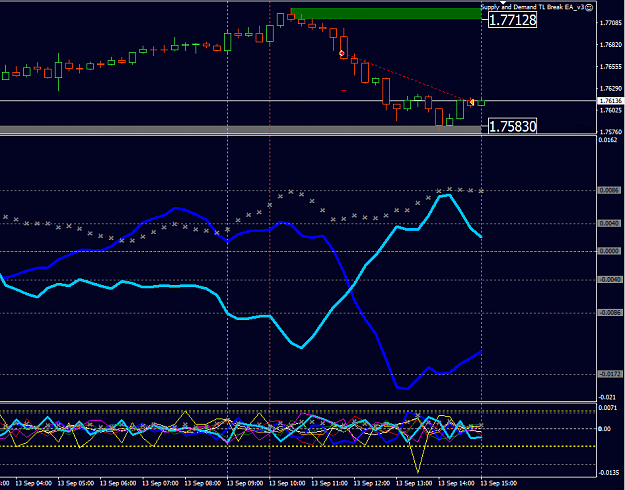Image resolution: width=625 pixels, height=490 pixels.
Task: Click the 13 Sep 08:00 time label
Action: (203, 483)
